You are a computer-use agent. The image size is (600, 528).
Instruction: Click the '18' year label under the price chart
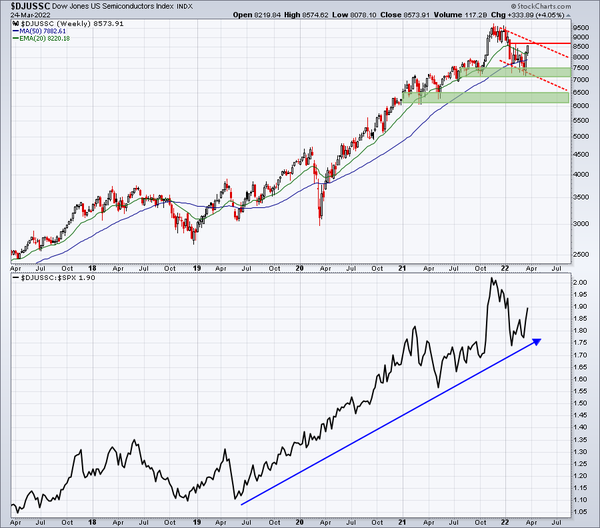click(92, 268)
